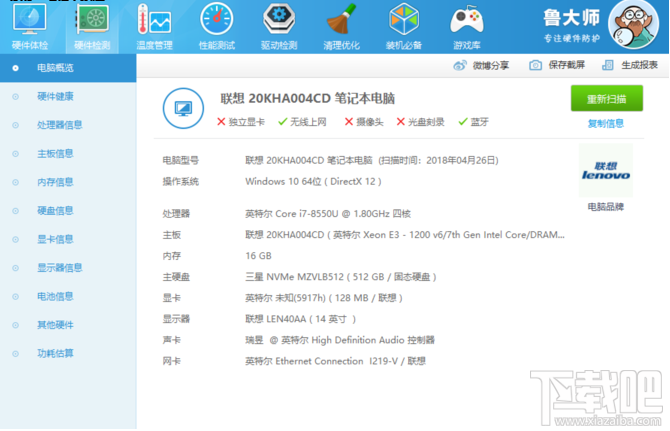This screenshot has height=431, width=670.
Task: Select 电脑概览 in the sidebar
Action: [x=68, y=68]
